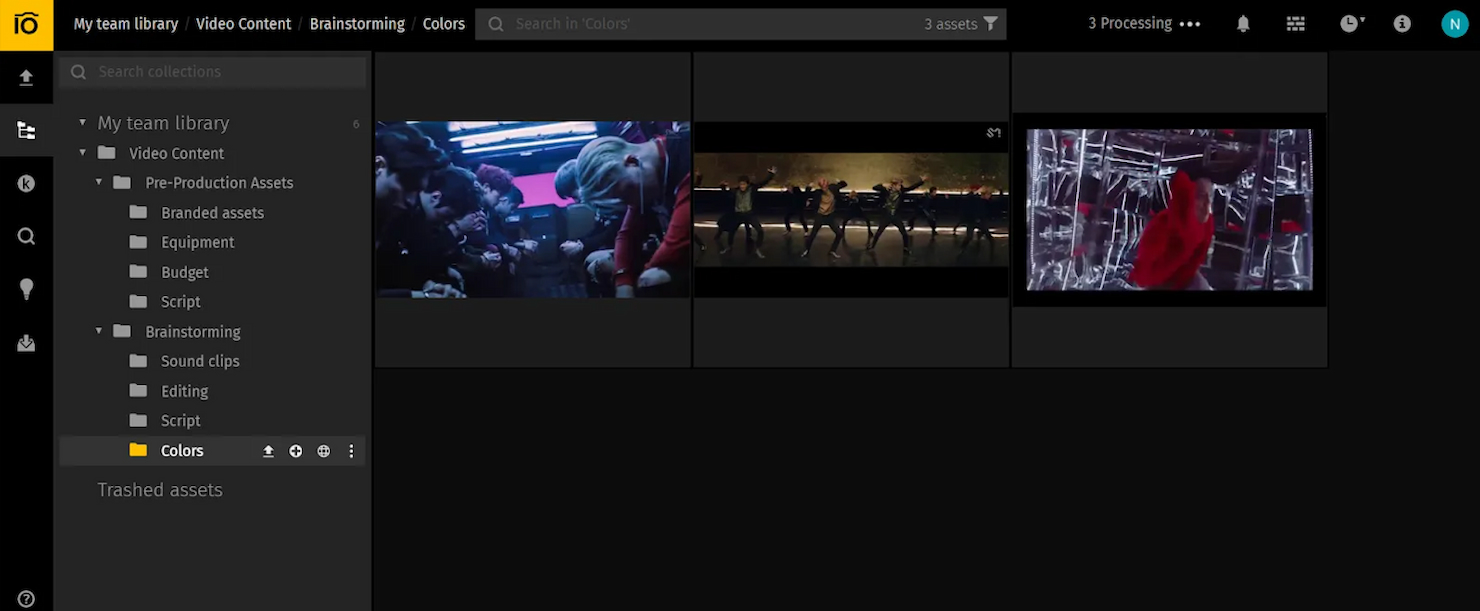
Task: Select the Sound clips folder
Action: coord(200,361)
